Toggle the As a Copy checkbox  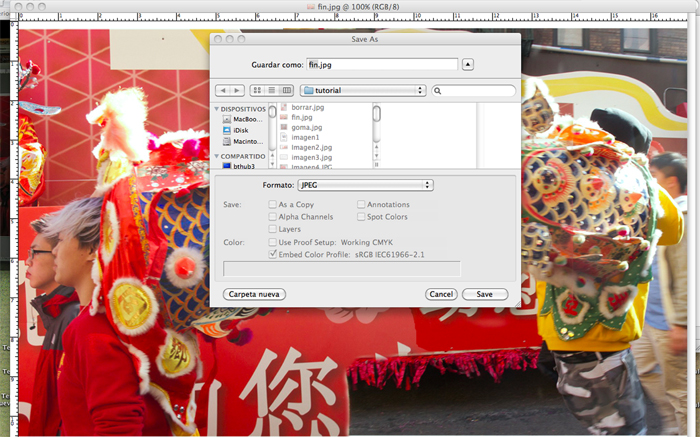272,204
